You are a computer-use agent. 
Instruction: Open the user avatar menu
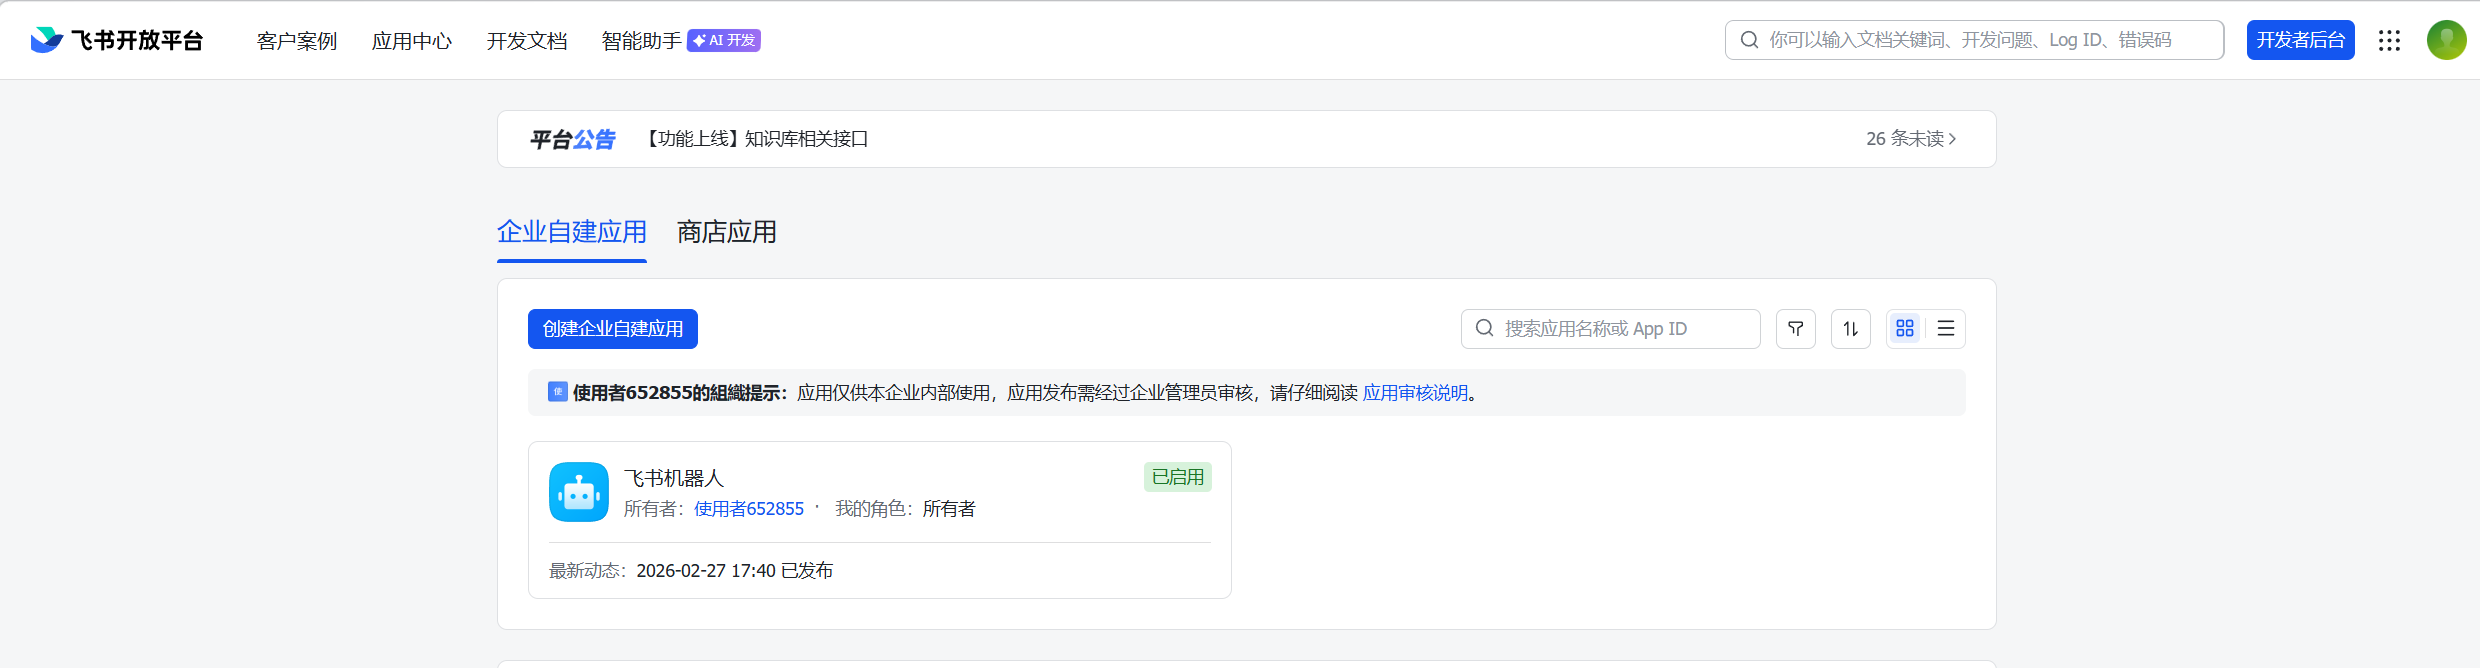pos(2446,40)
